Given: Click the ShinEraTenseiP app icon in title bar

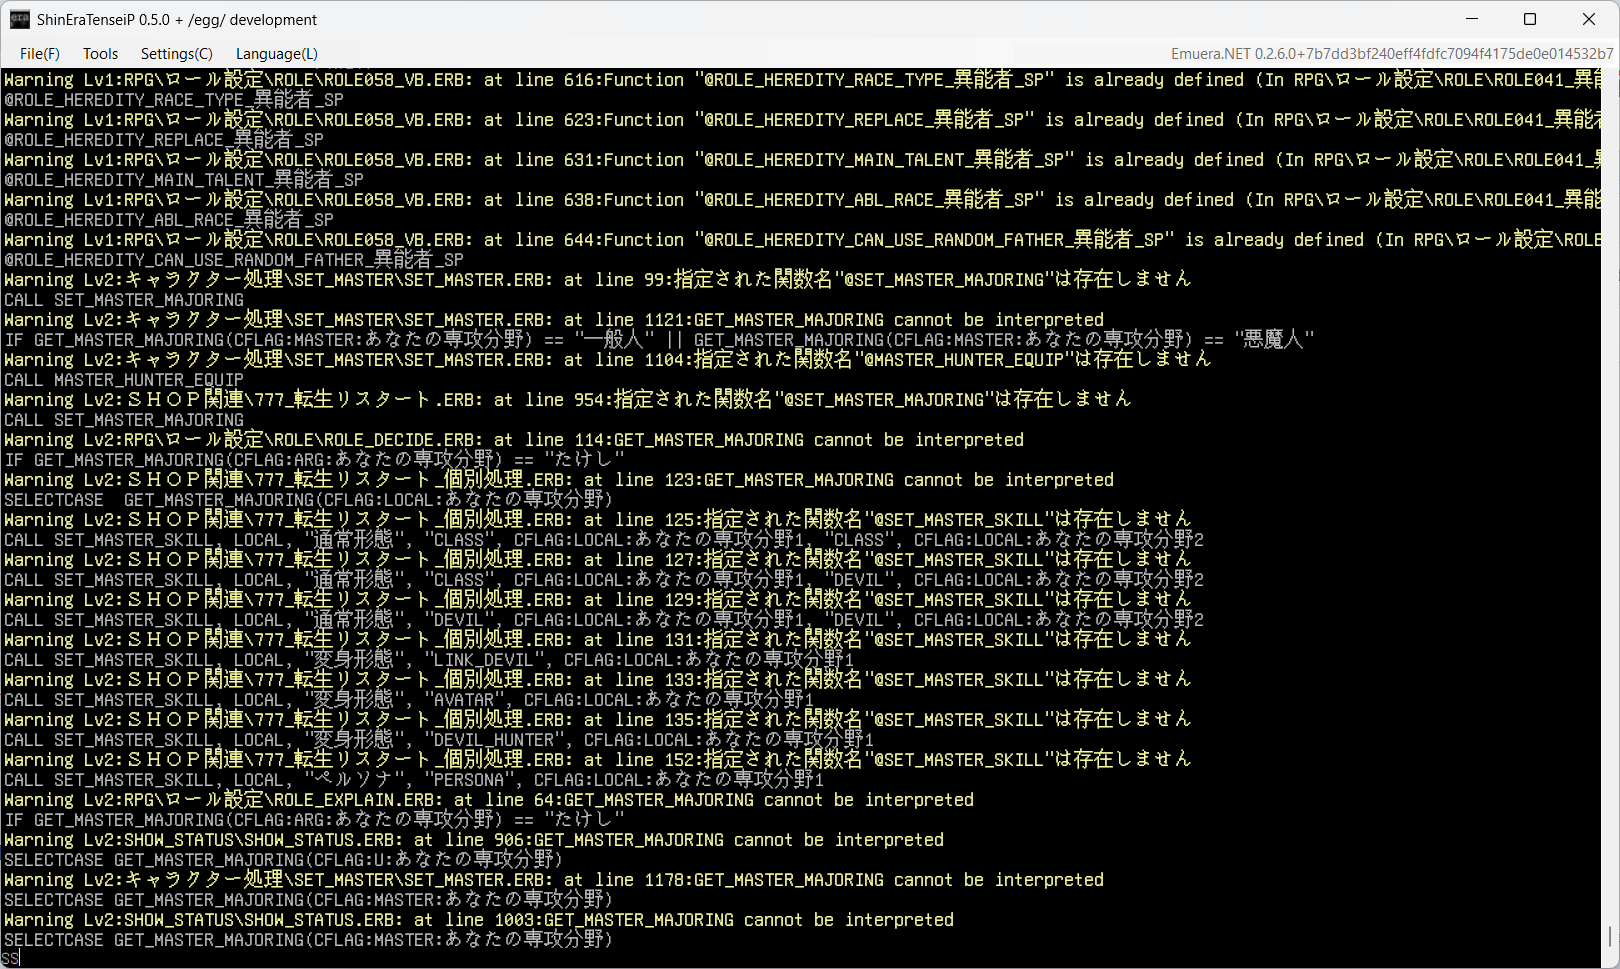Looking at the screenshot, I should [19, 19].
